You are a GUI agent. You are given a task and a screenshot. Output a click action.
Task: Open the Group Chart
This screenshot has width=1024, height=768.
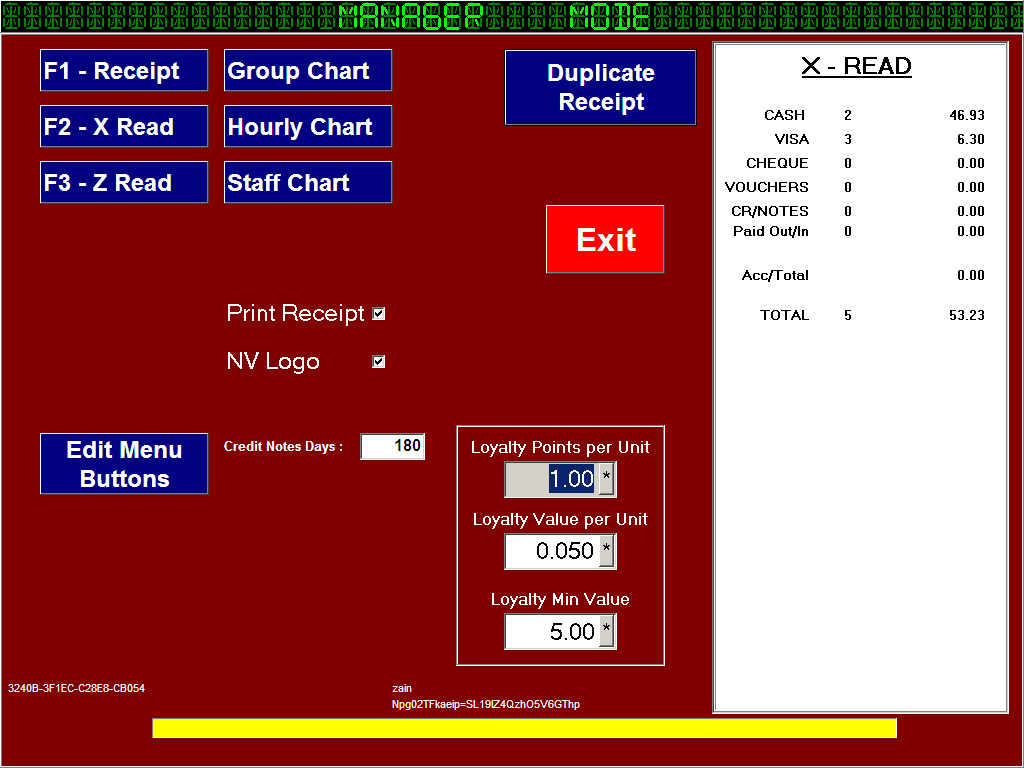(308, 71)
